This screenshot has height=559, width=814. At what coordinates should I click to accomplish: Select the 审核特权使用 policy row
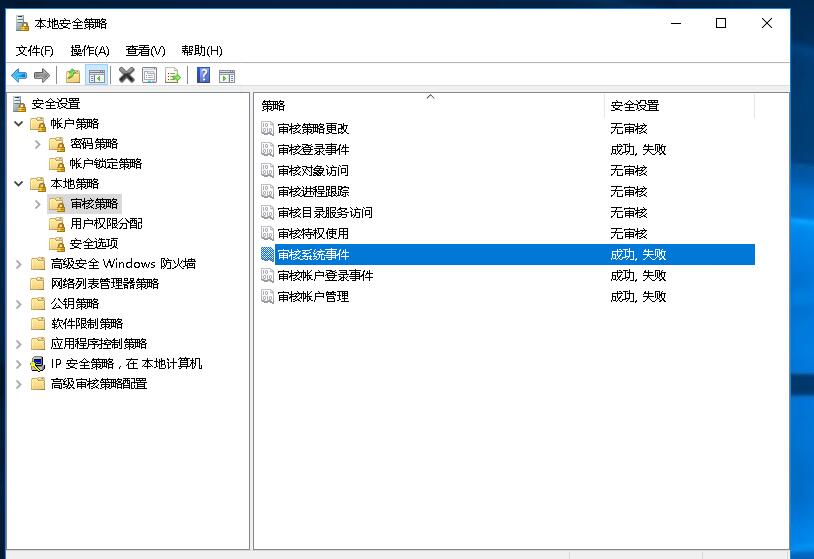pos(508,233)
